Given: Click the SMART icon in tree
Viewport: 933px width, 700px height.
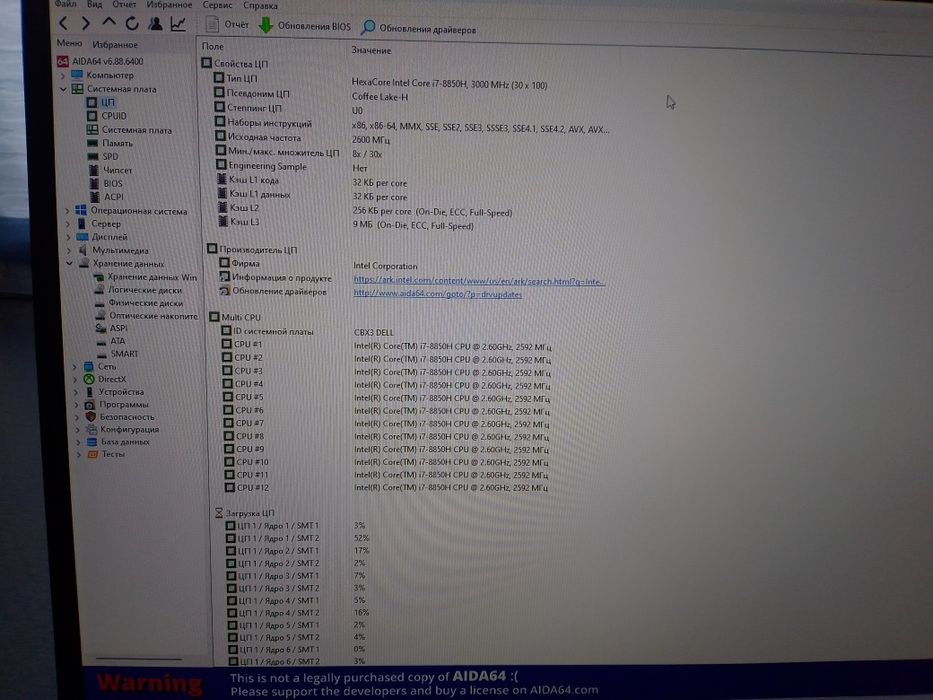Looking at the screenshot, I should [x=102, y=354].
